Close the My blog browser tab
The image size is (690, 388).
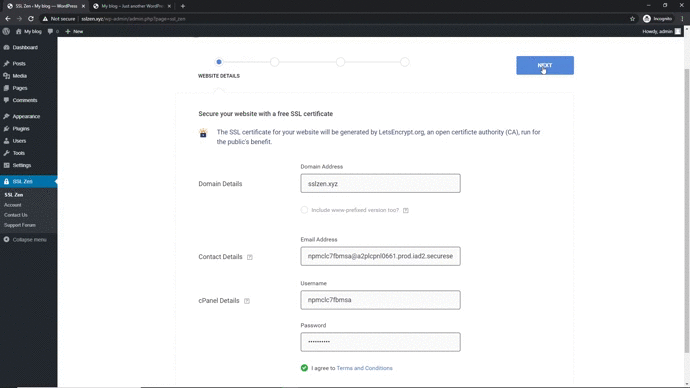point(169,6)
